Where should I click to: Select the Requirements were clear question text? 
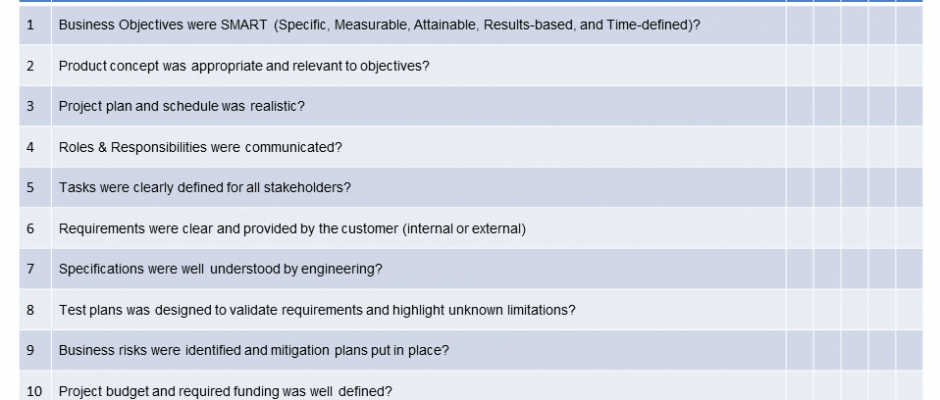pos(292,228)
